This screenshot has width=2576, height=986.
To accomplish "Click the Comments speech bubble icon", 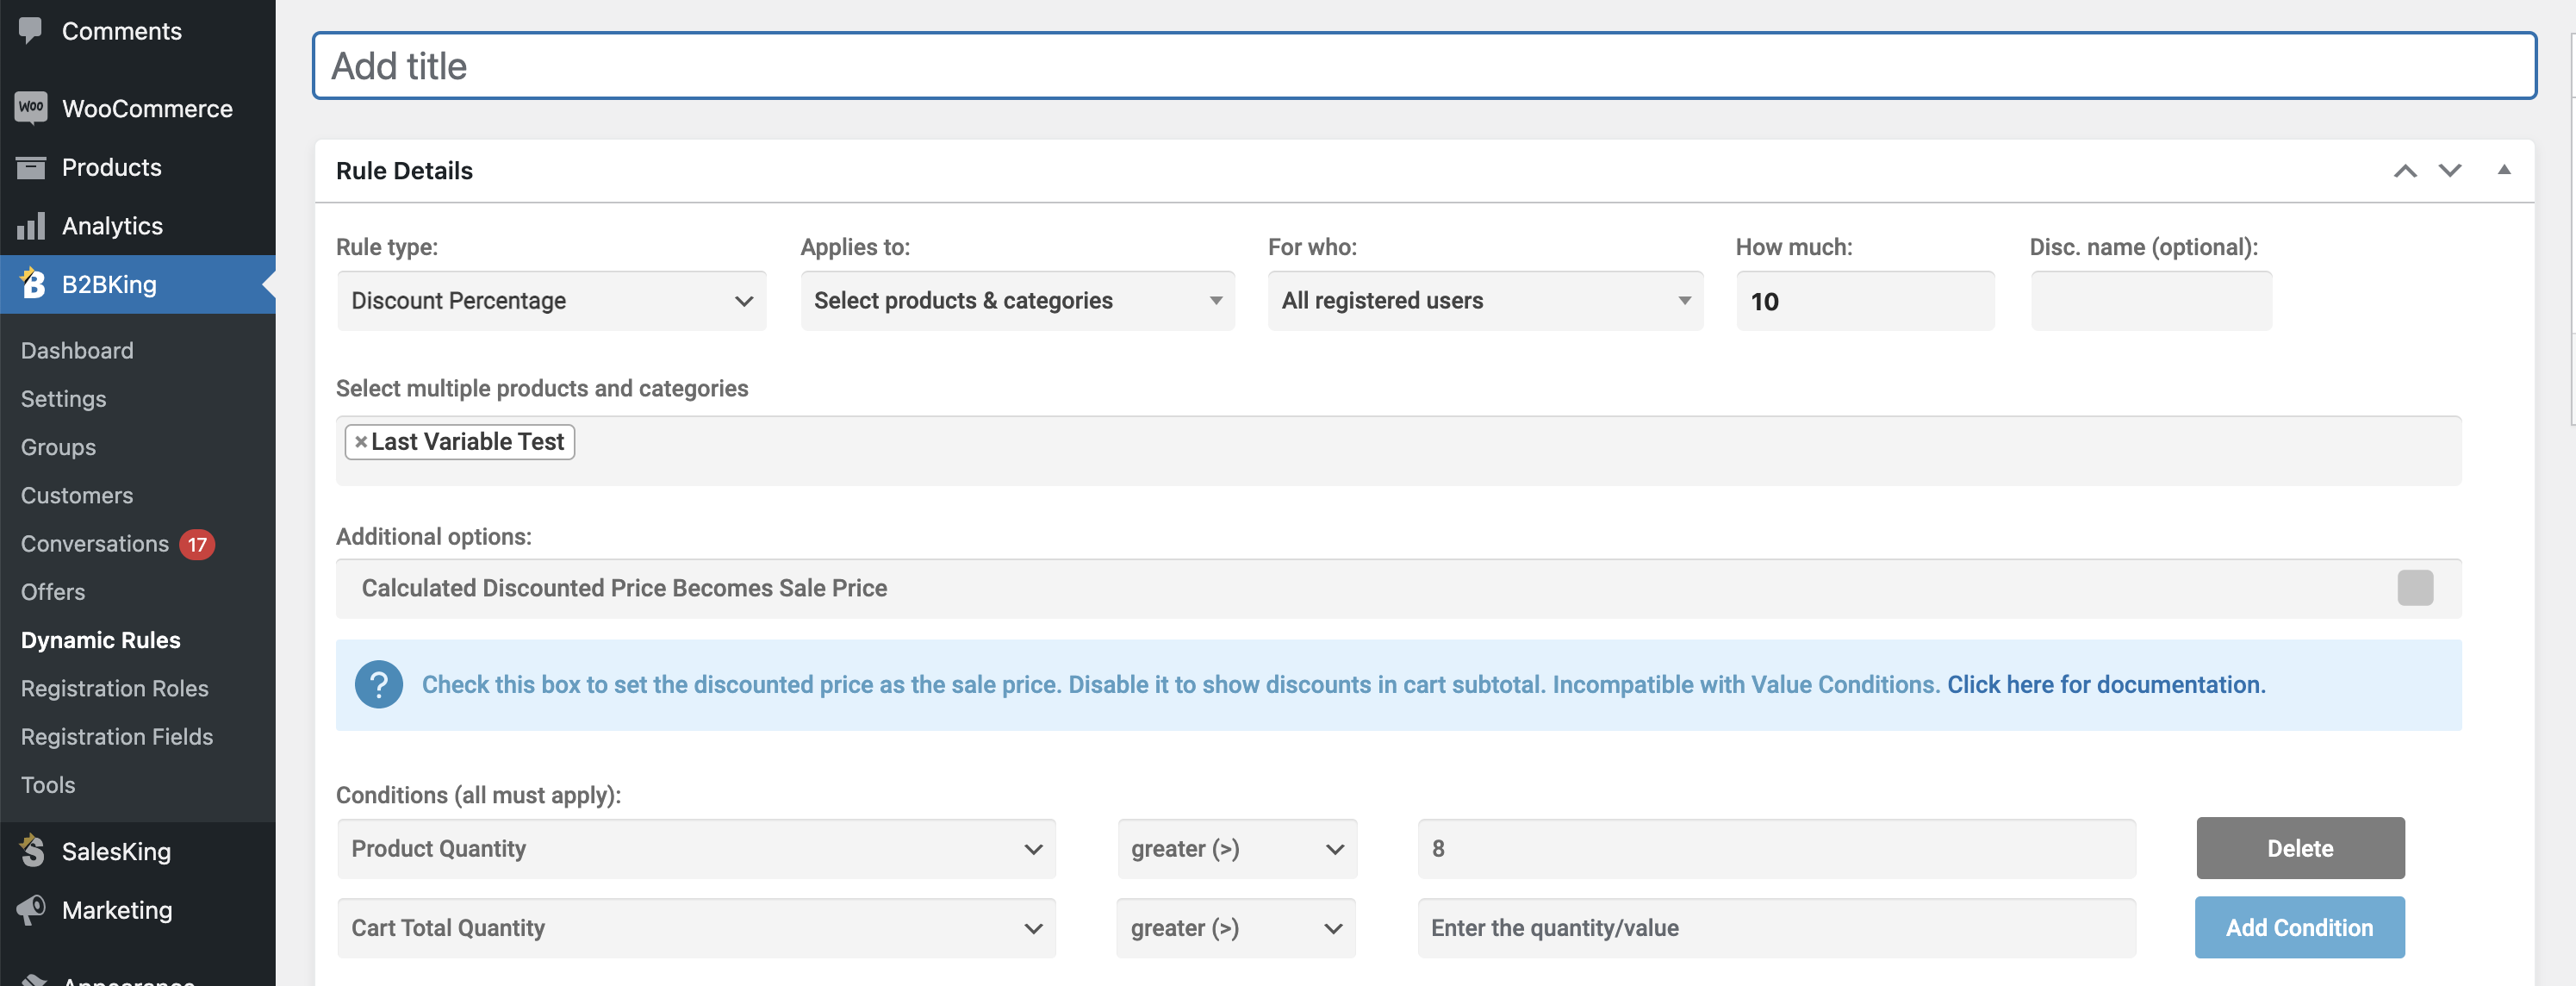I will point(31,30).
